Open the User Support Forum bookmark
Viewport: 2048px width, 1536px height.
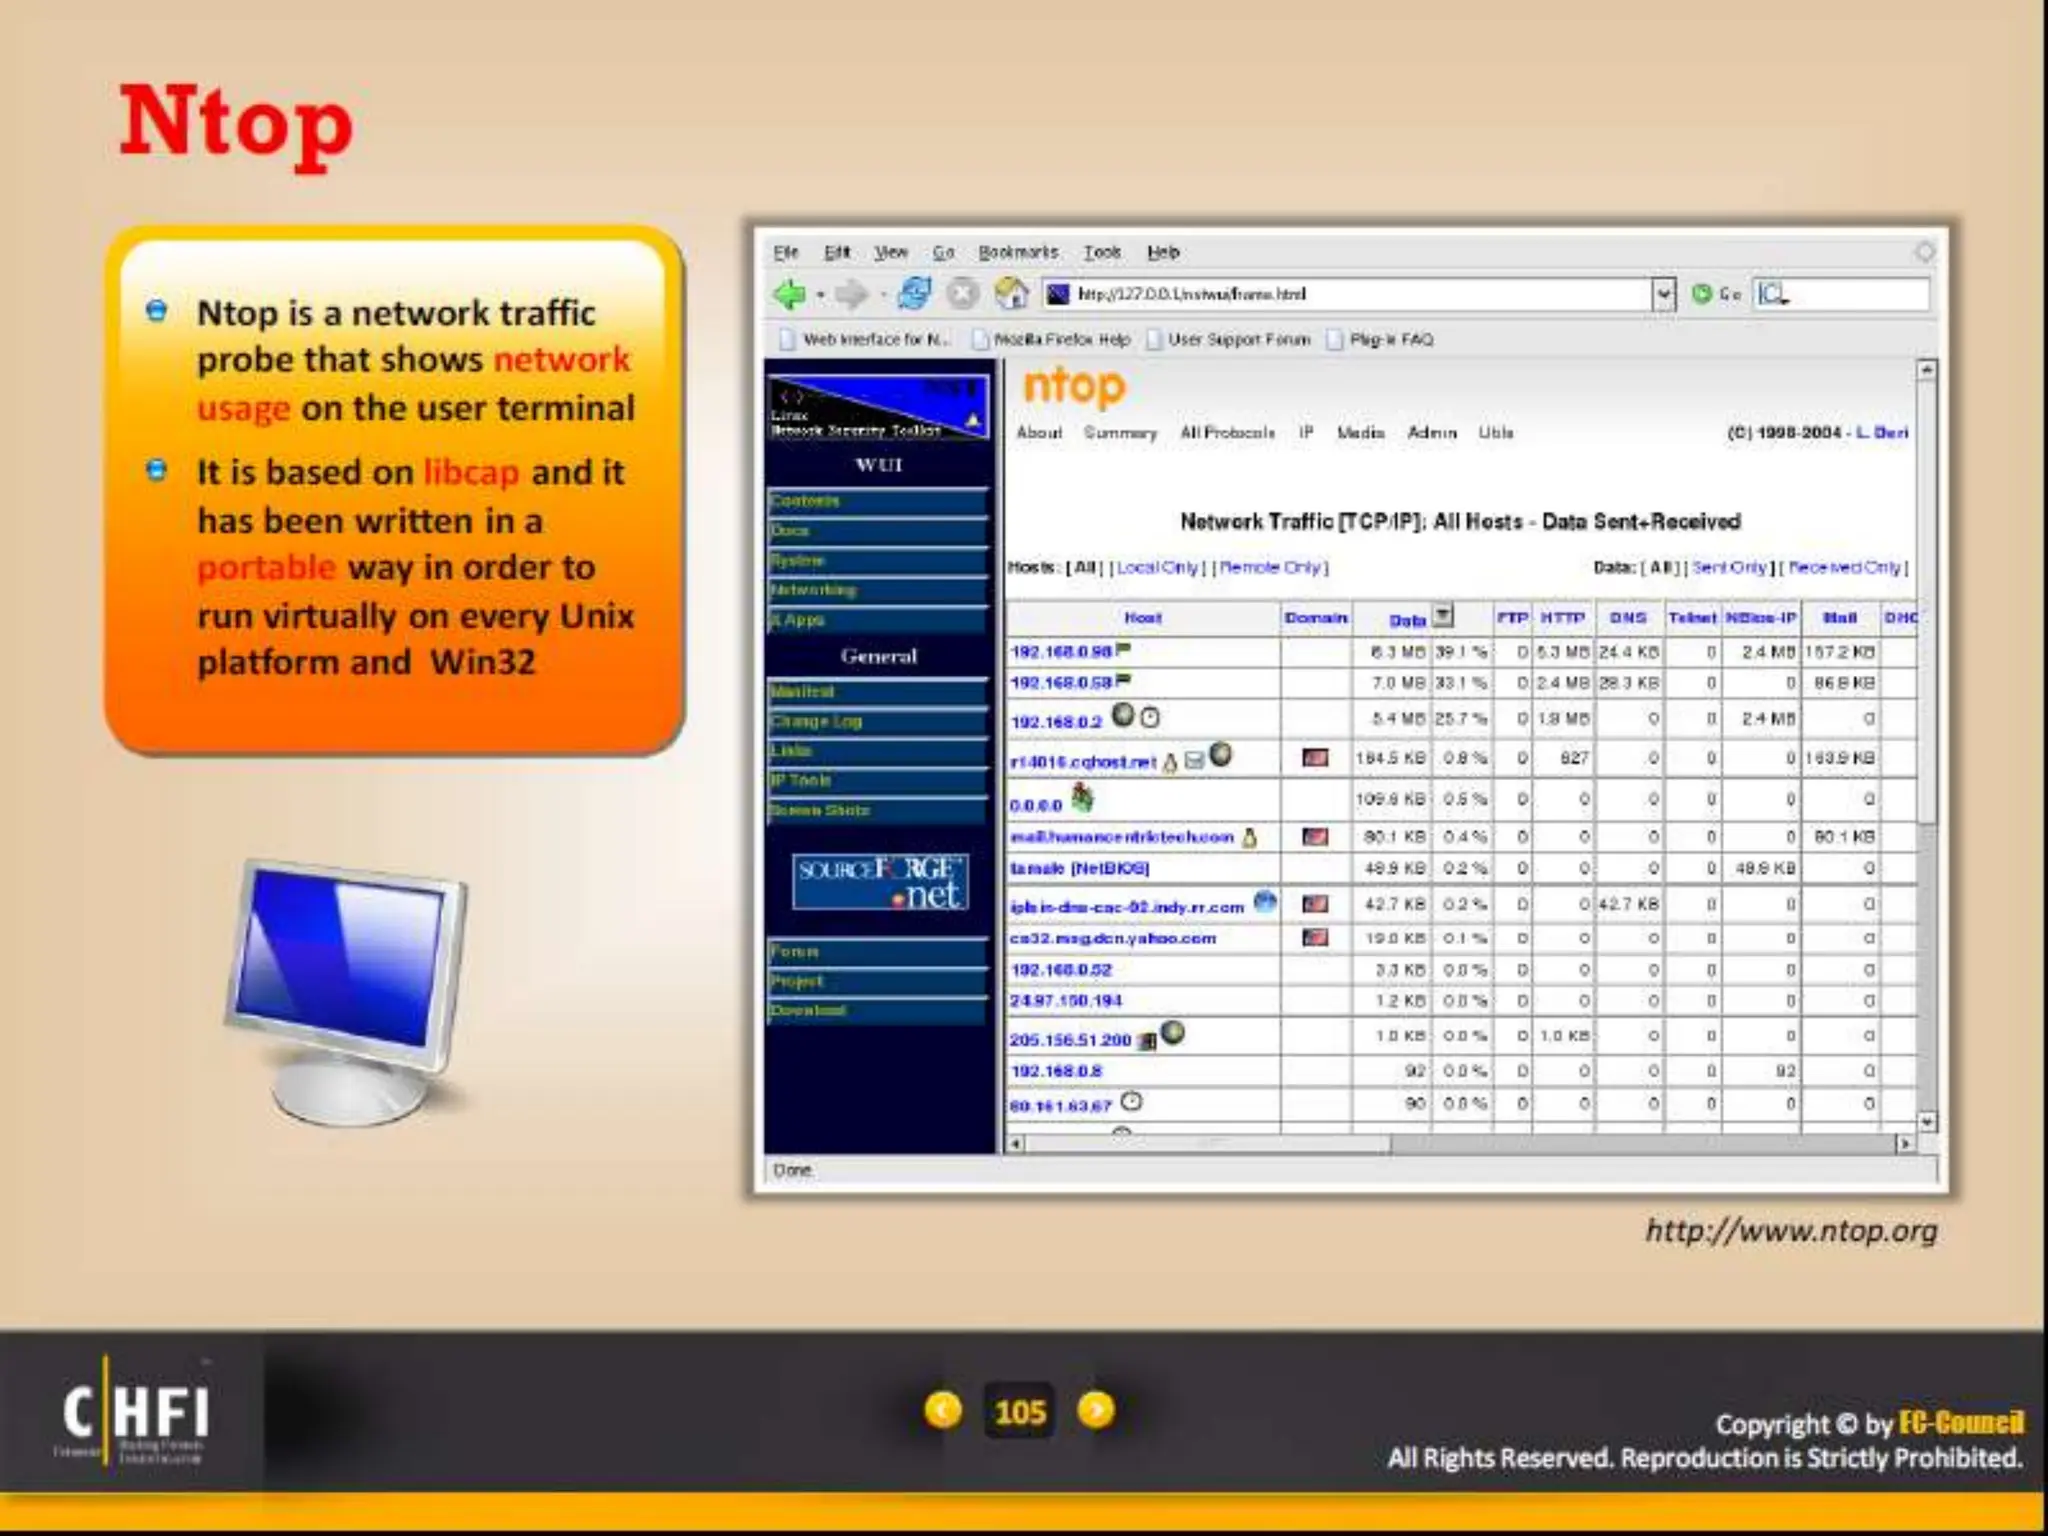[1228, 340]
